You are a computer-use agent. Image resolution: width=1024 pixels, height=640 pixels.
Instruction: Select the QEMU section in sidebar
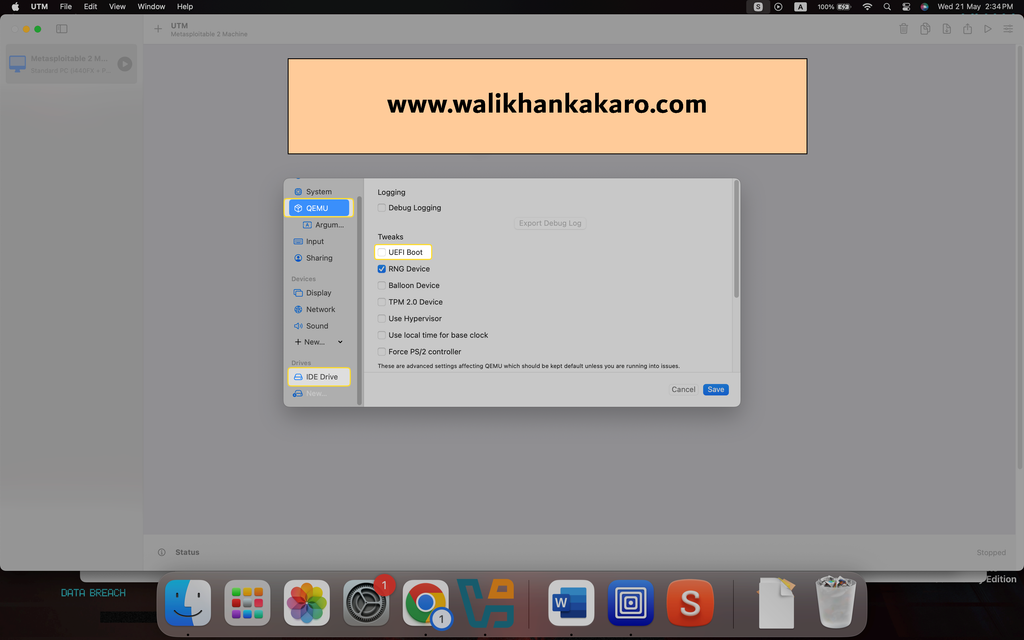coord(319,208)
